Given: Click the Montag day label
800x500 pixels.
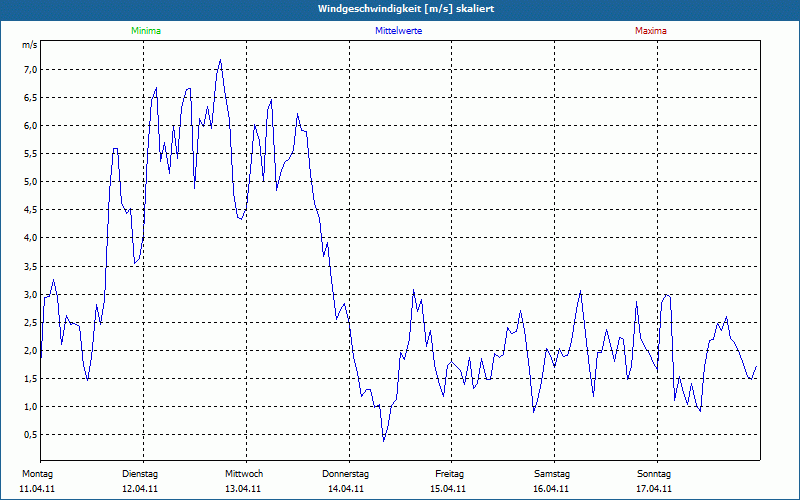Looking at the screenshot, I should click(x=37, y=474).
